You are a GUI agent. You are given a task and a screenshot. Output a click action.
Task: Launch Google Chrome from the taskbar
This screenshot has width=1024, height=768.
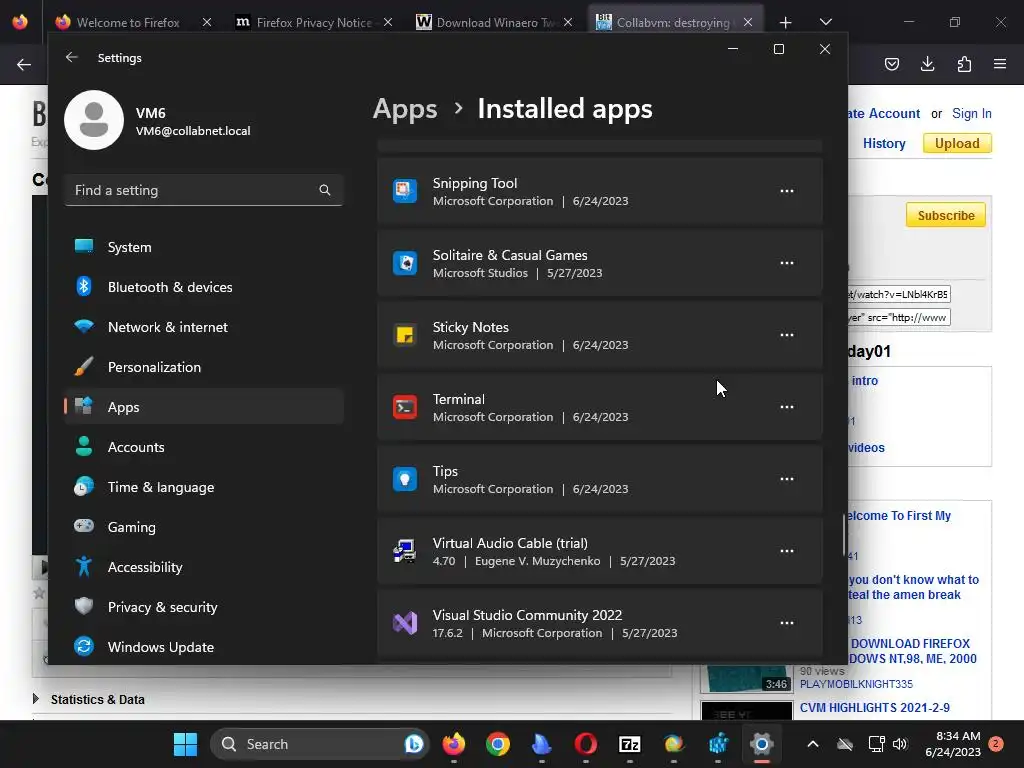[x=498, y=744]
